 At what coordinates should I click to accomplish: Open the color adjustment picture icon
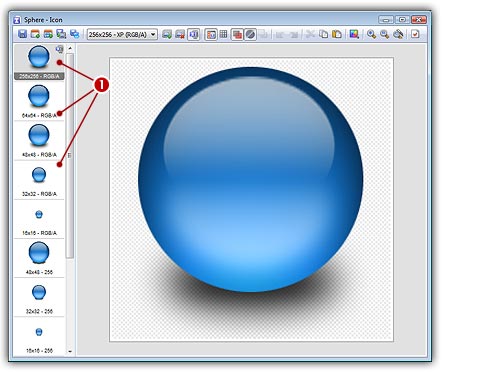(x=354, y=34)
